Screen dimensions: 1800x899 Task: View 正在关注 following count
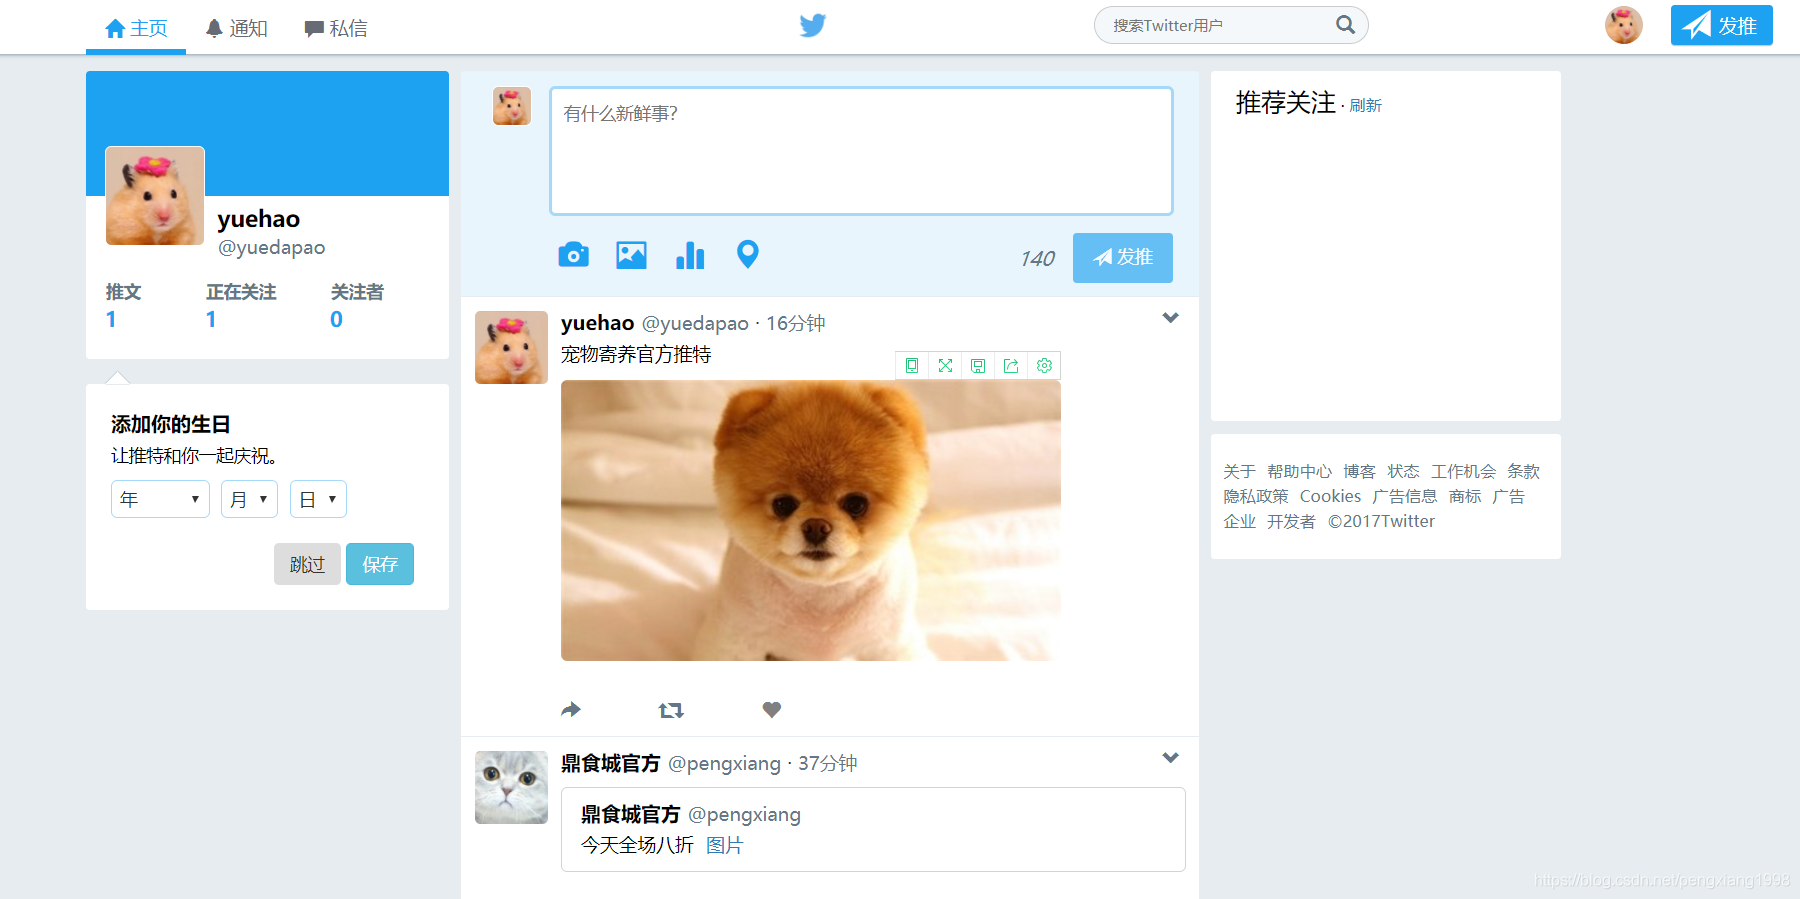click(241, 305)
